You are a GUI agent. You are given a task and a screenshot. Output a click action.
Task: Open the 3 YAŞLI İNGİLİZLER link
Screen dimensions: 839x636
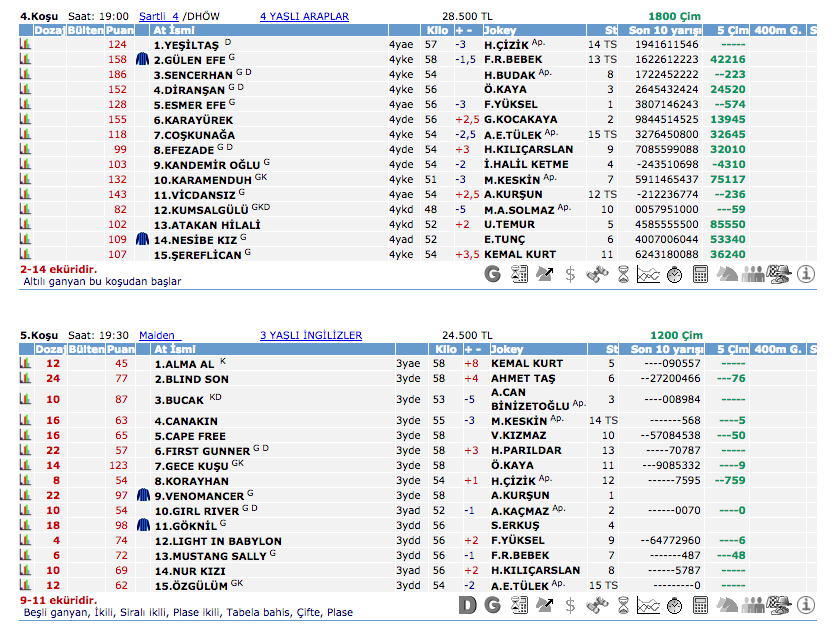(x=310, y=336)
